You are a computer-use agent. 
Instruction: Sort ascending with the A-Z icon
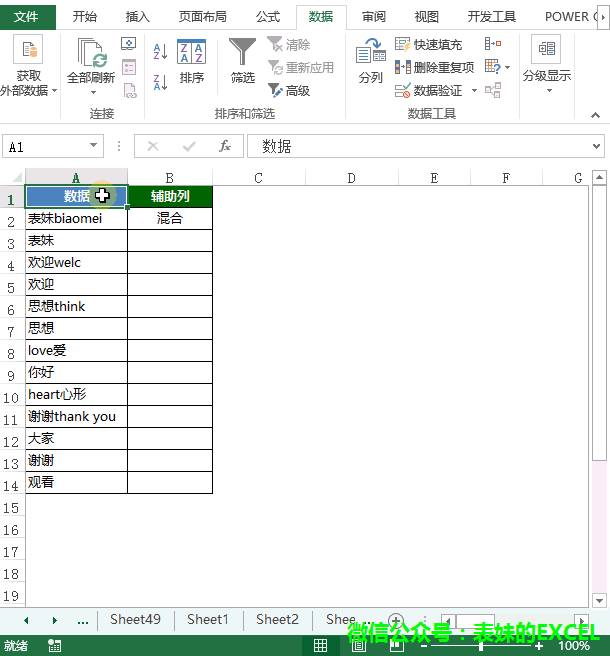point(161,51)
